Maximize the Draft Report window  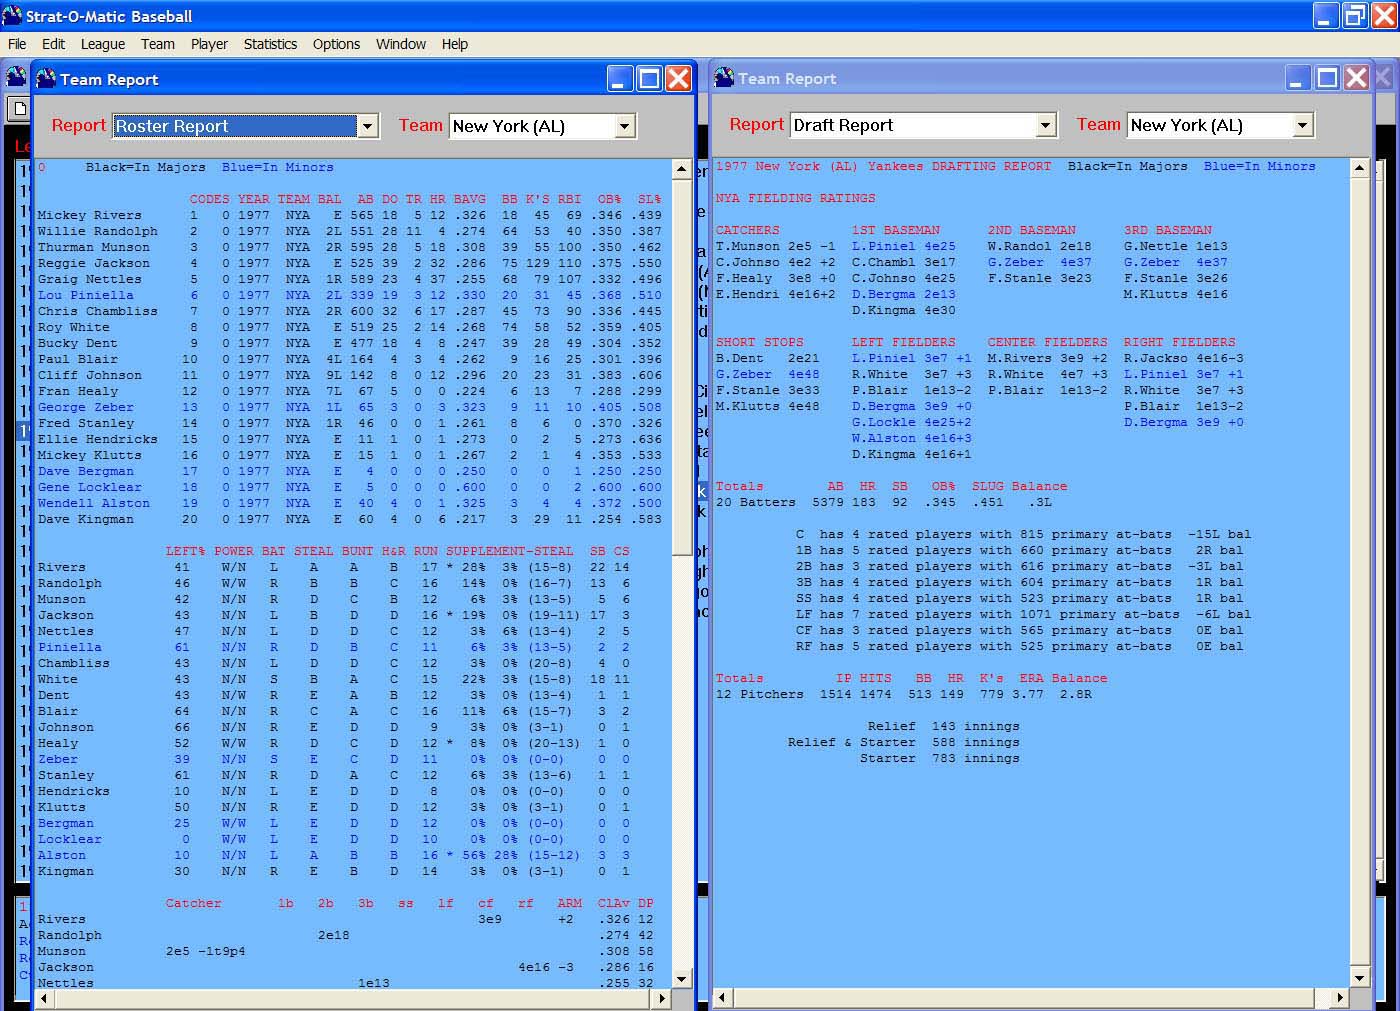pos(1327,78)
